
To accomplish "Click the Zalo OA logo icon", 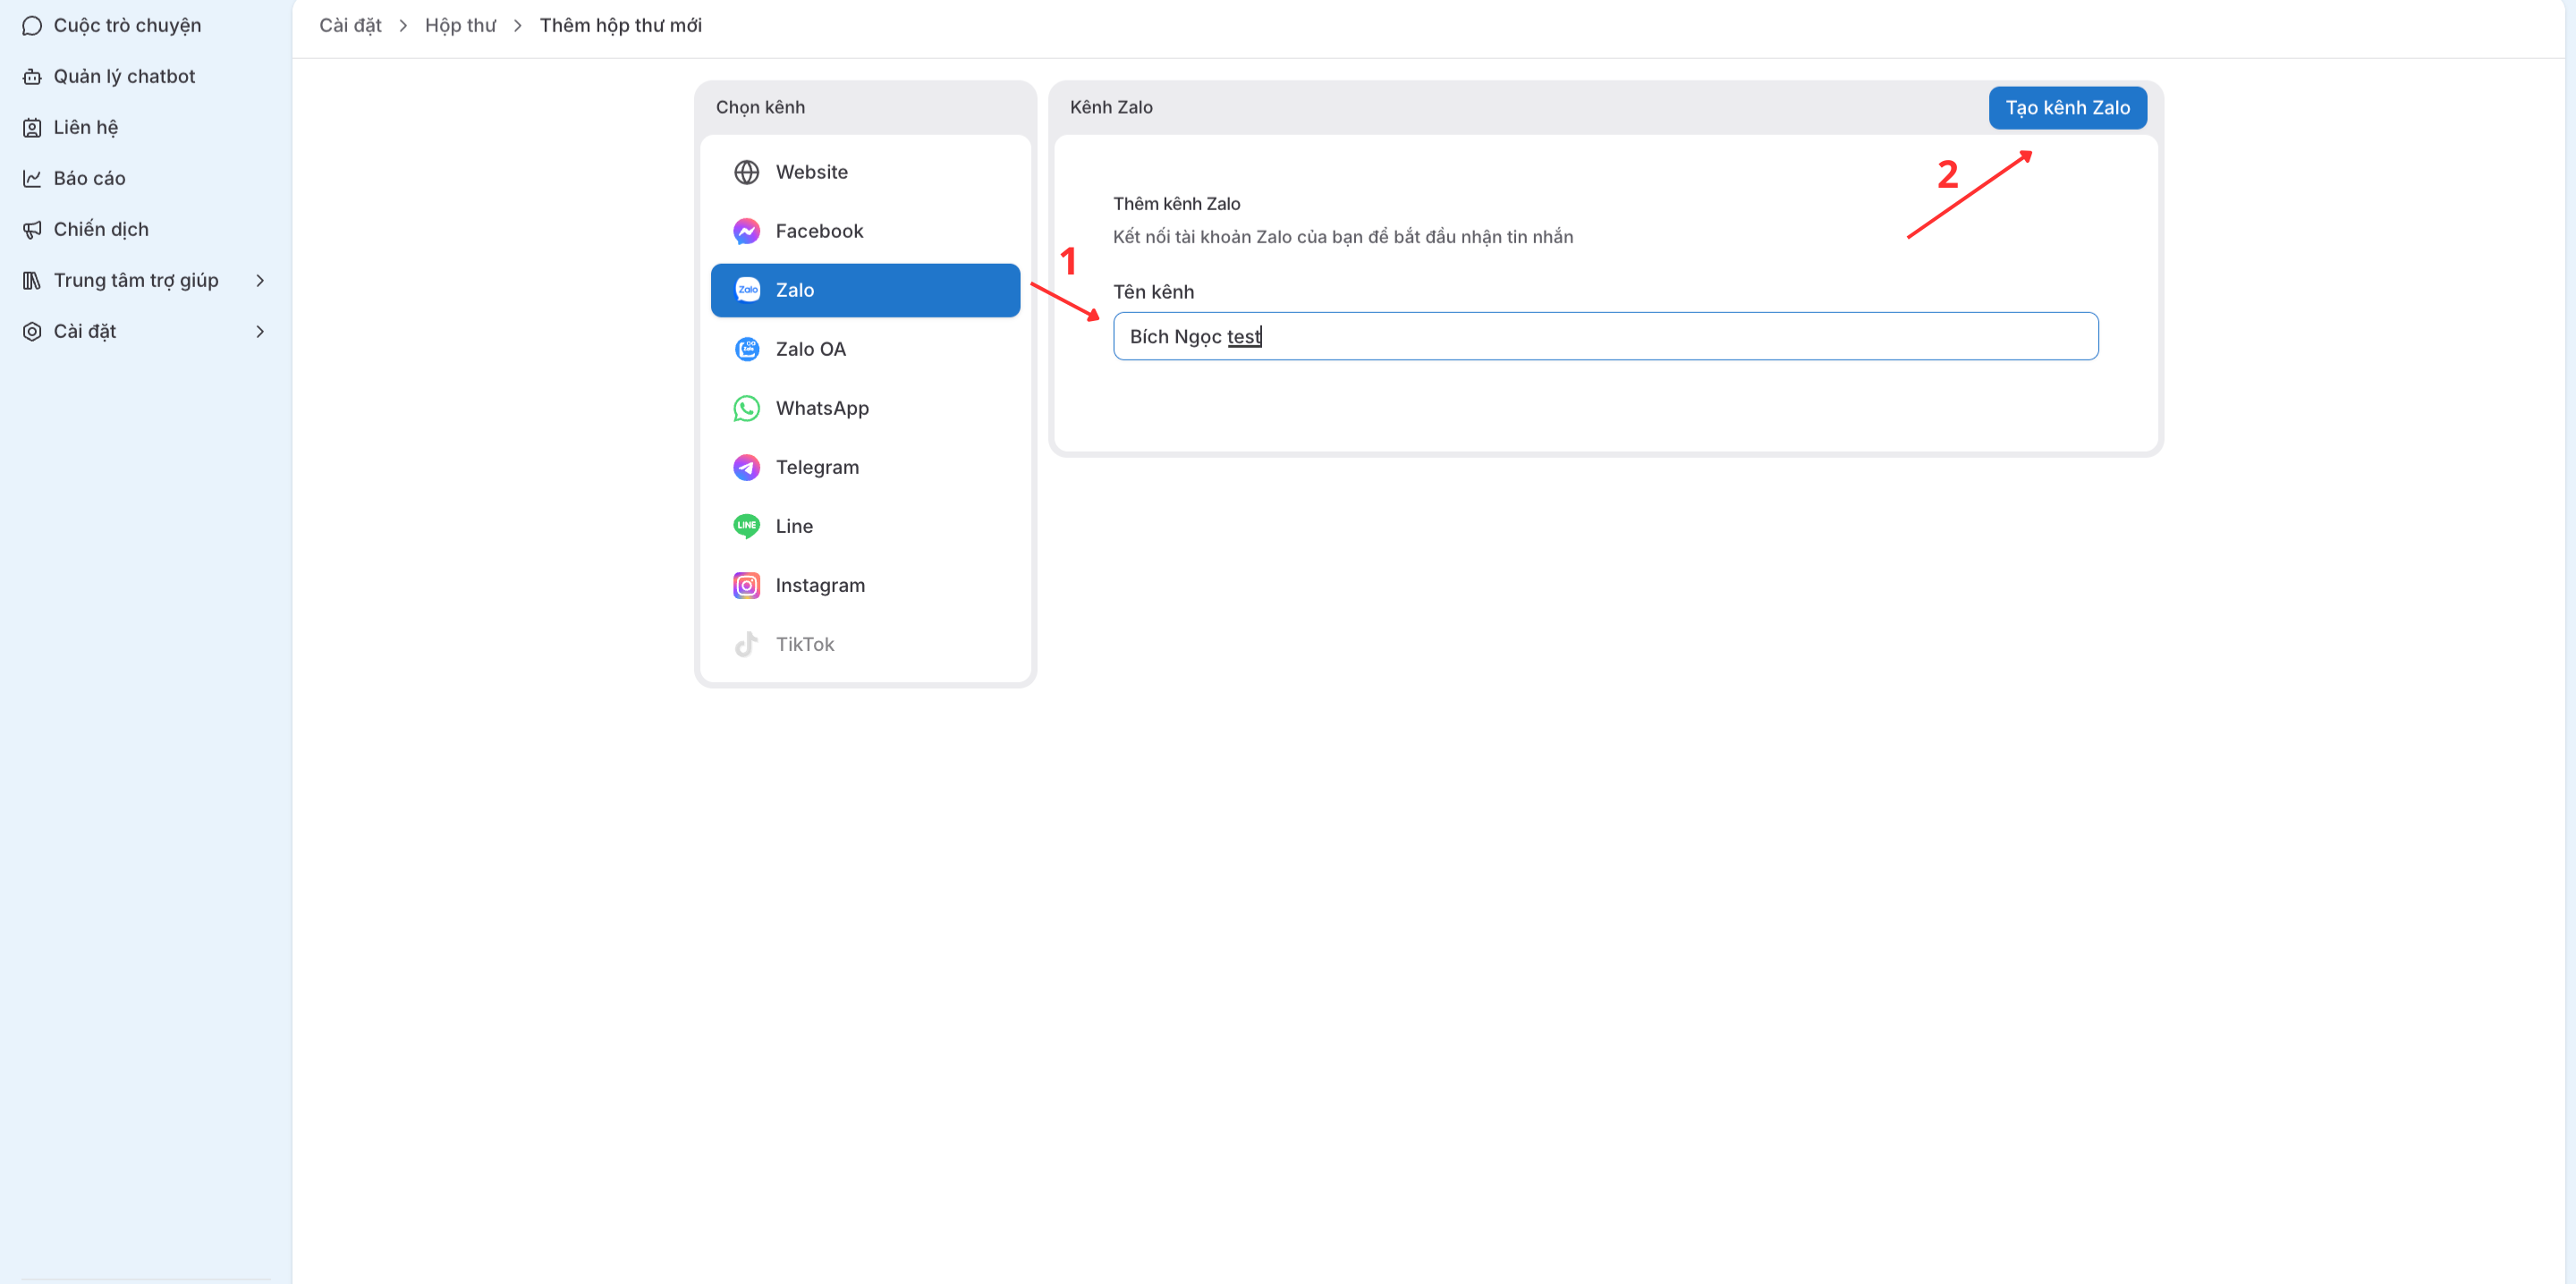I will tap(746, 349).
